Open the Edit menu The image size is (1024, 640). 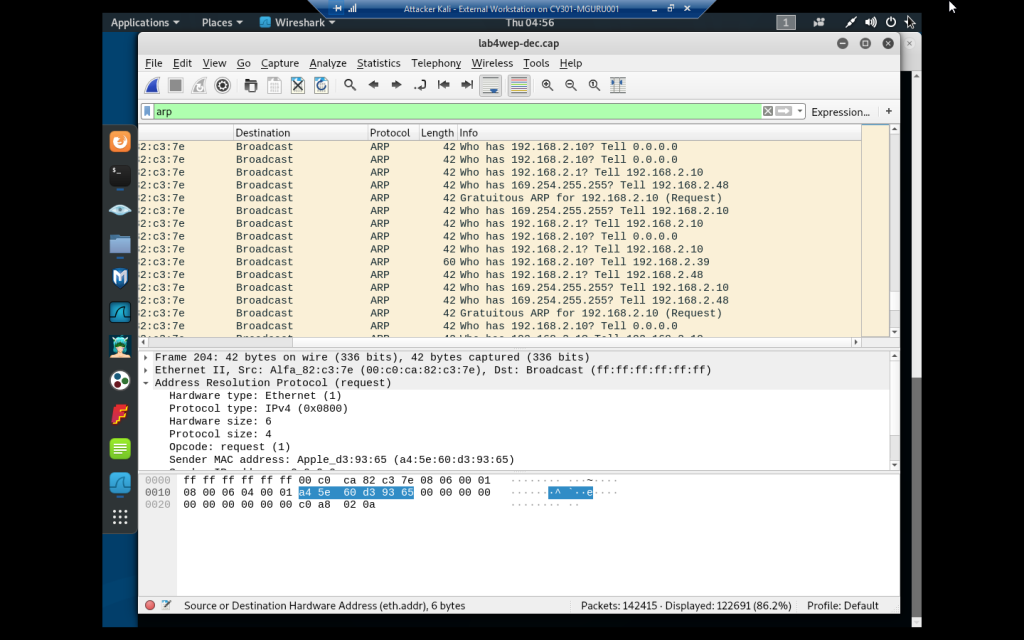coord(182,63)
